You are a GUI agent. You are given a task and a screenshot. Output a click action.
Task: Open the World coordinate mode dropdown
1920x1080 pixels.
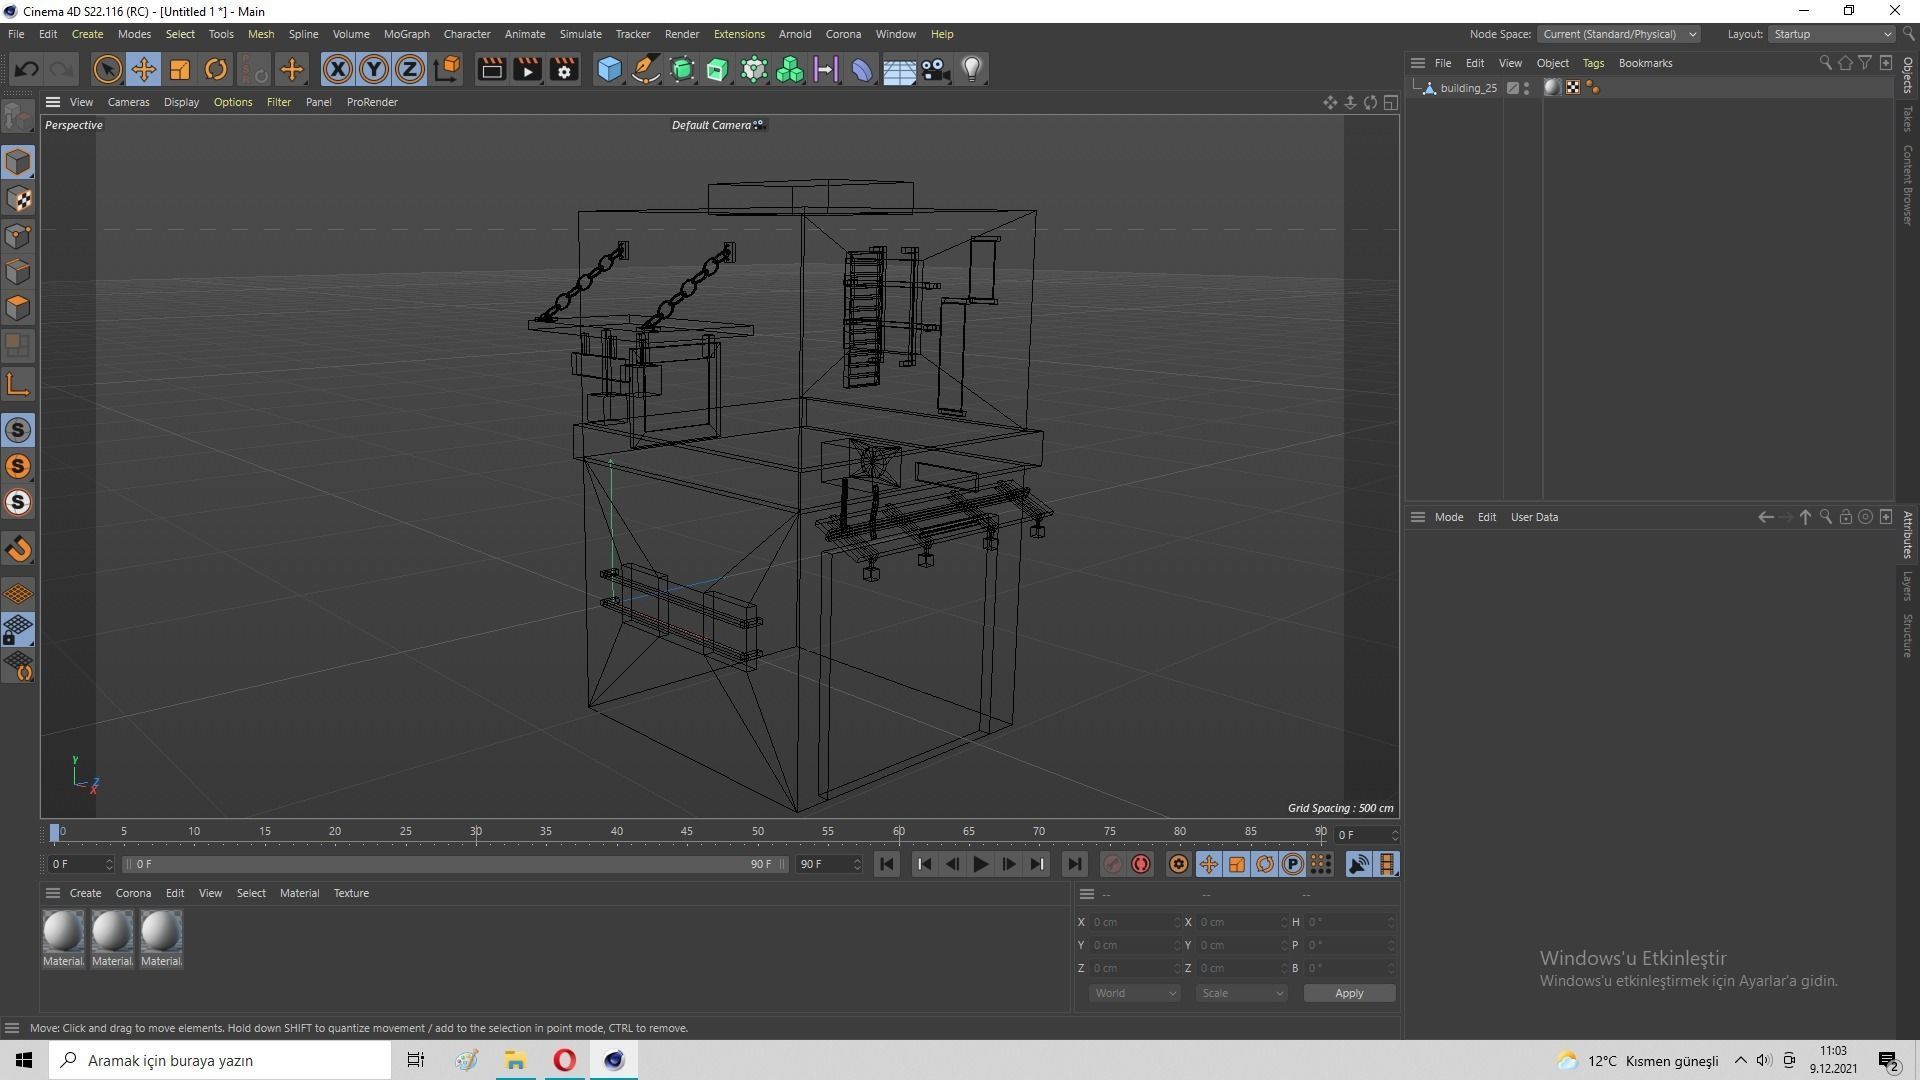[x=1134, y=993]
